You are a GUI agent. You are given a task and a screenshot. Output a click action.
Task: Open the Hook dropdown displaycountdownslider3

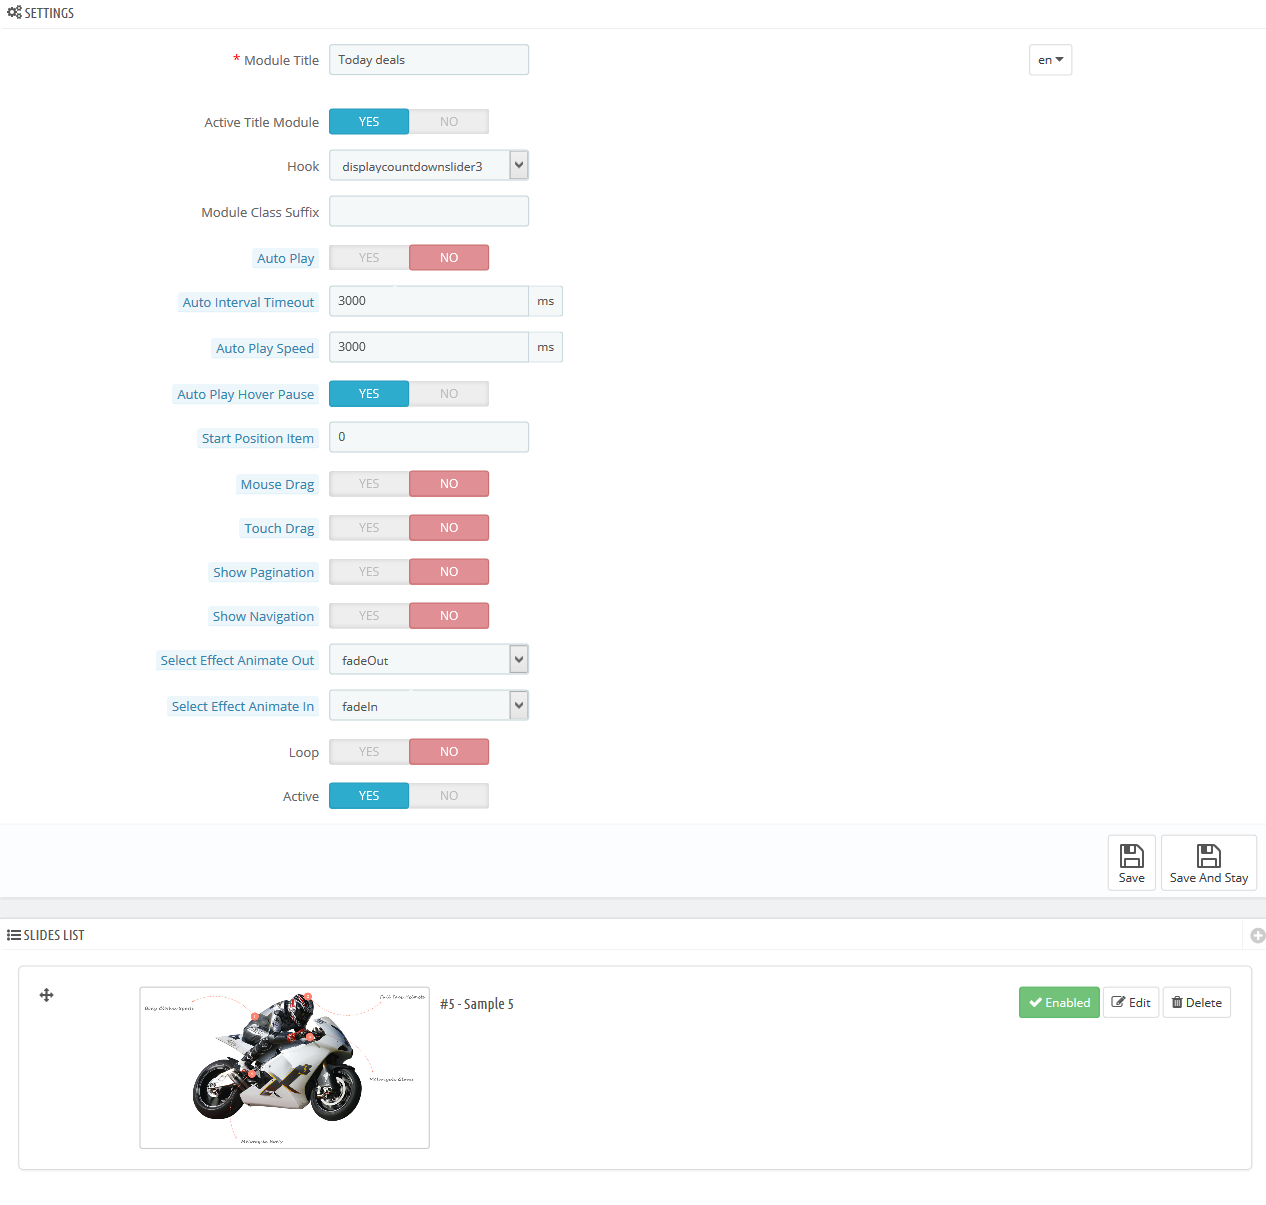[428, 166]
